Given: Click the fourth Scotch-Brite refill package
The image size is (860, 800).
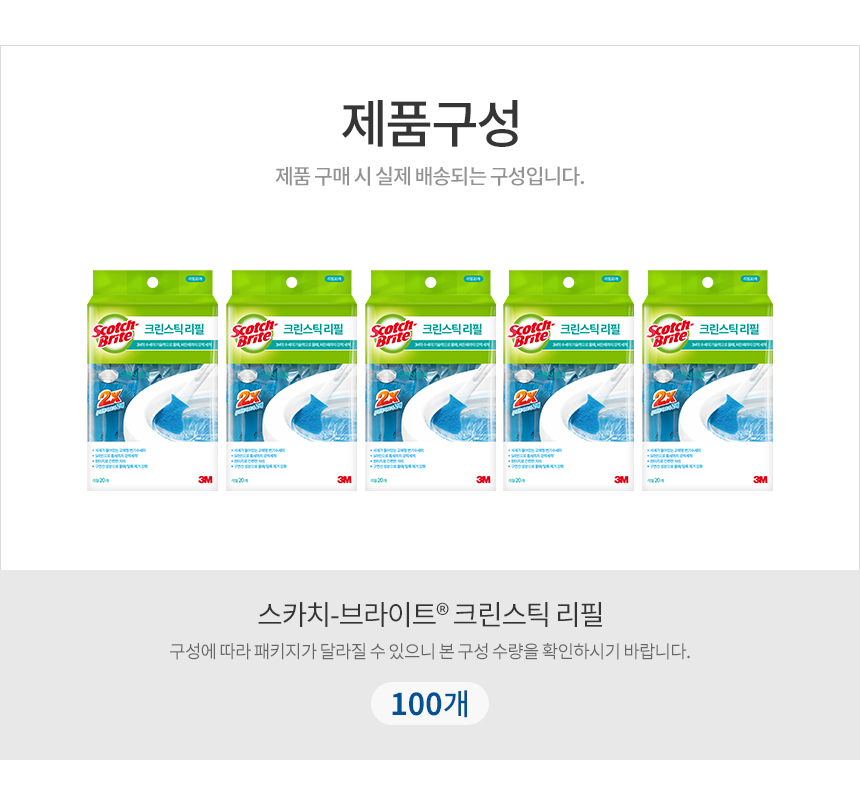Looking at the screenshot, I should coord(569,380).
